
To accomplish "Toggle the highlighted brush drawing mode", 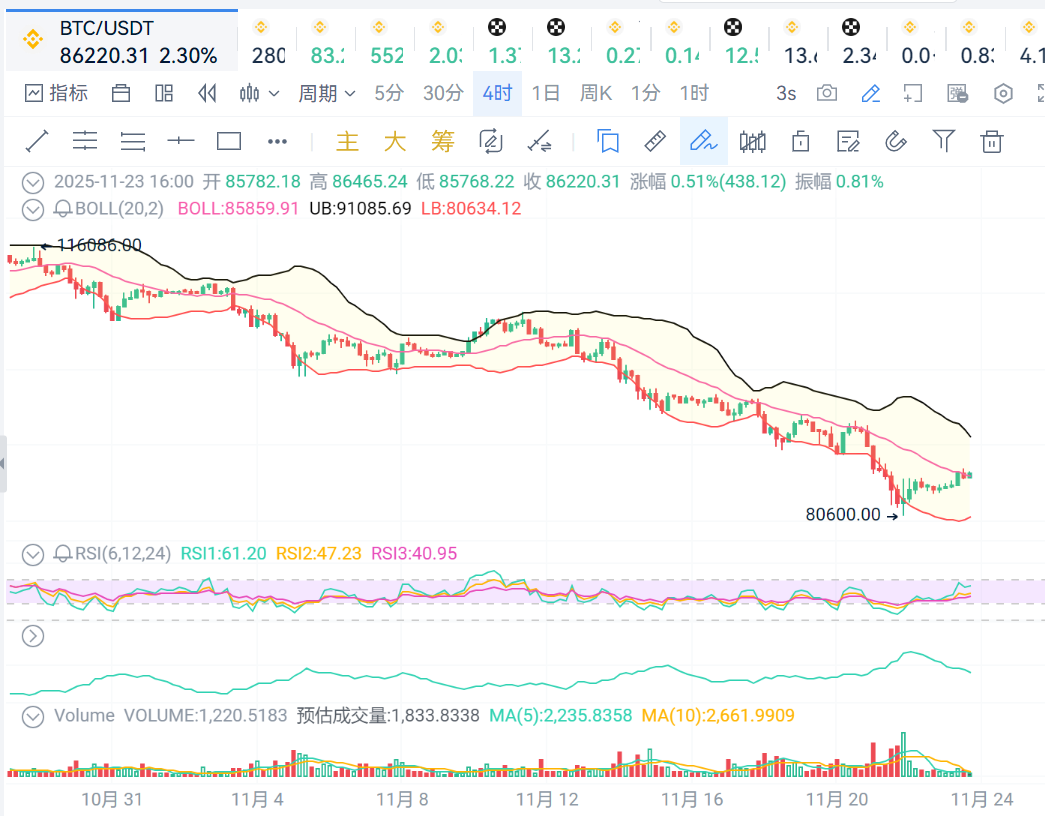I will (703, 141).
